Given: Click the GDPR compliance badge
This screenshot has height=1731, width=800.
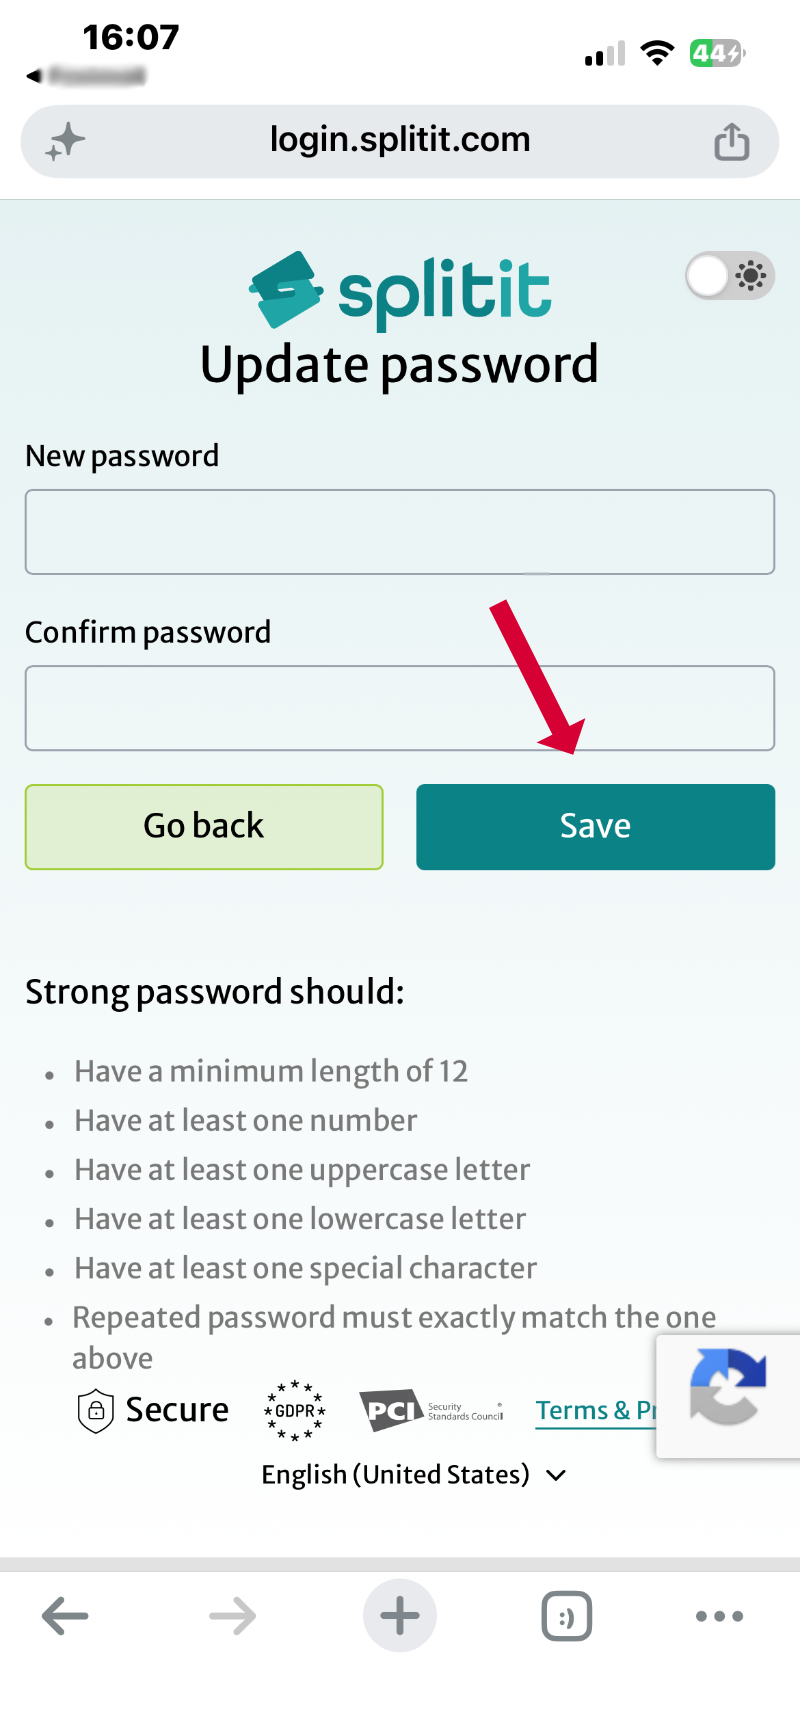Looking at the screenshot, I should (x=293, y=1410).
